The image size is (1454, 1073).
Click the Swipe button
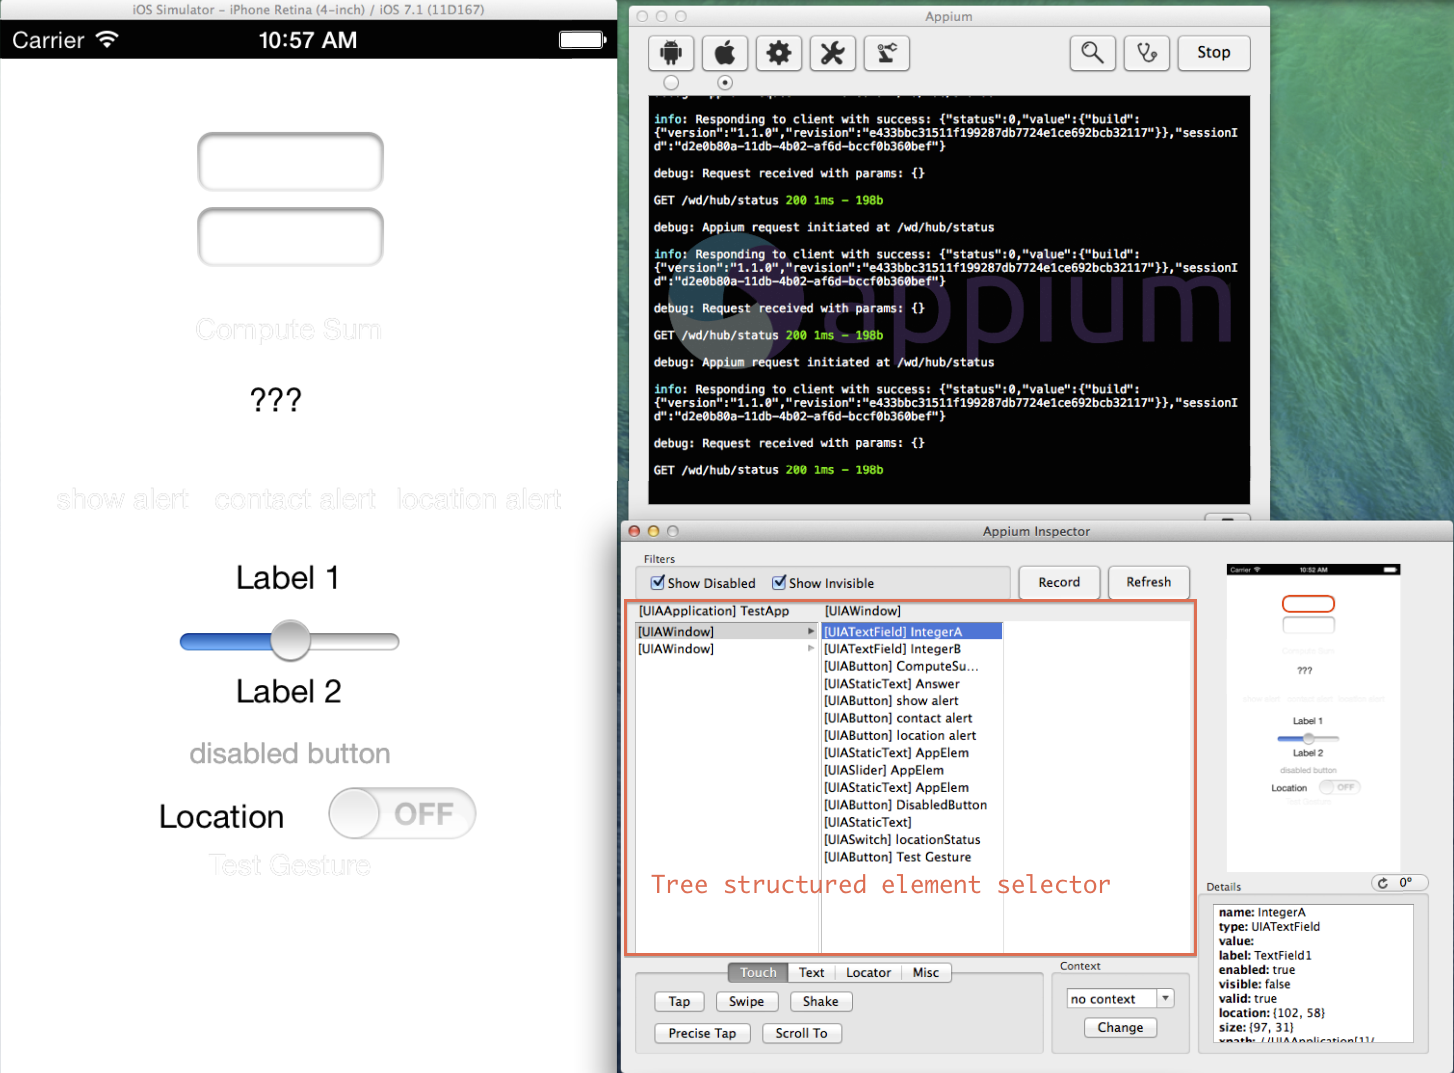pos(746,1001)
